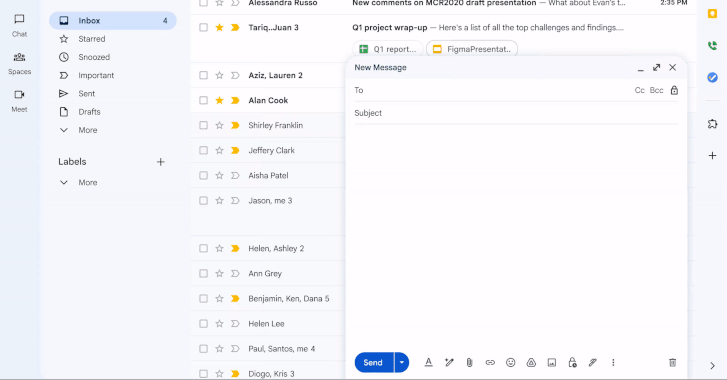Open the Inbox folder
727x380 pixels.
pos(113,20)
